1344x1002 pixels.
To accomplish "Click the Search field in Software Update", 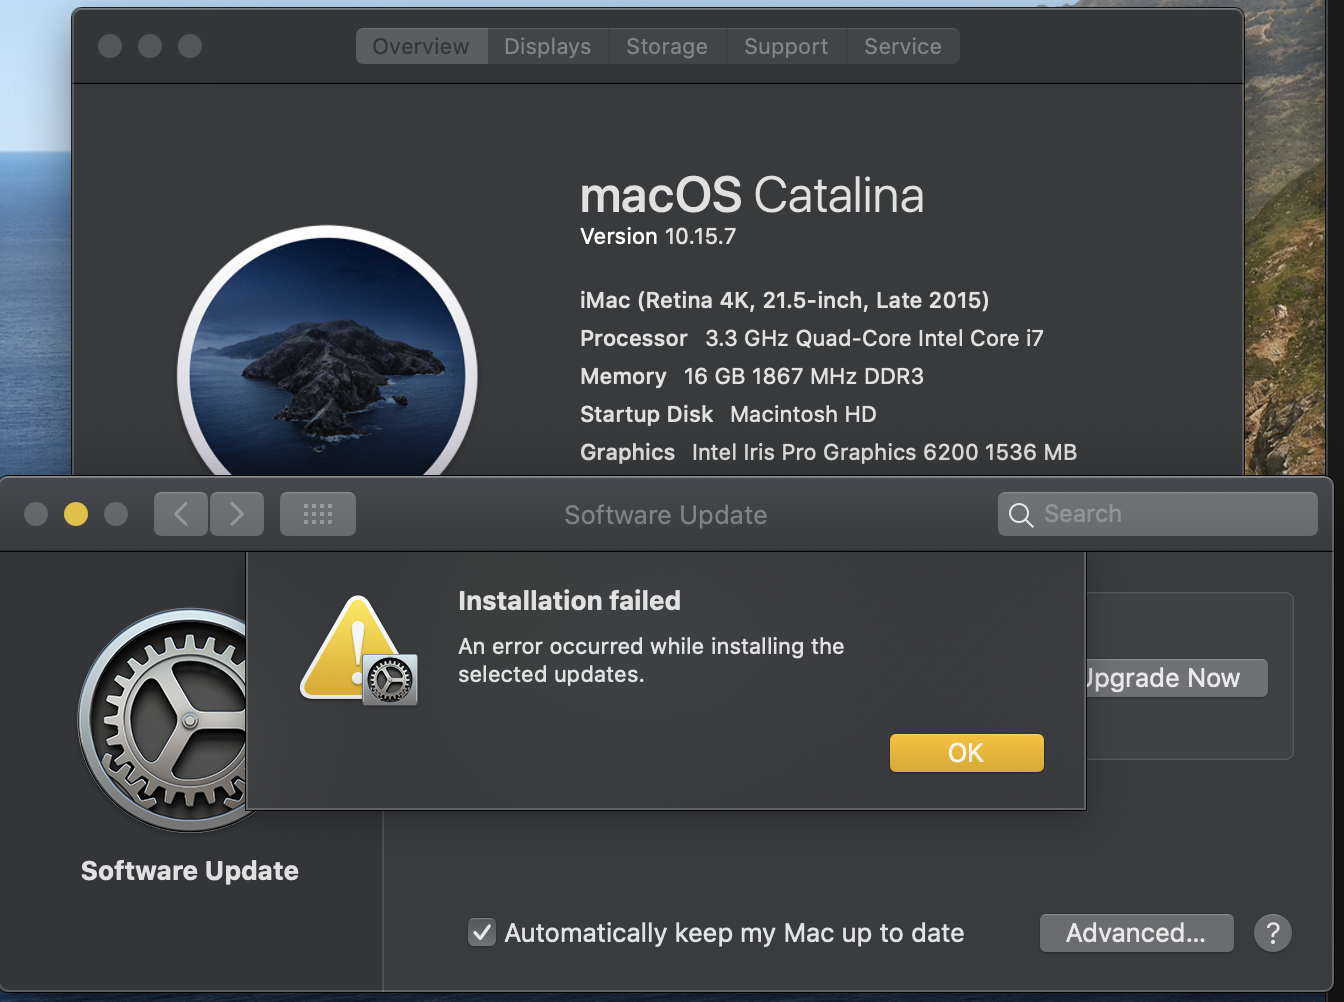I will tap(1158, 514).
